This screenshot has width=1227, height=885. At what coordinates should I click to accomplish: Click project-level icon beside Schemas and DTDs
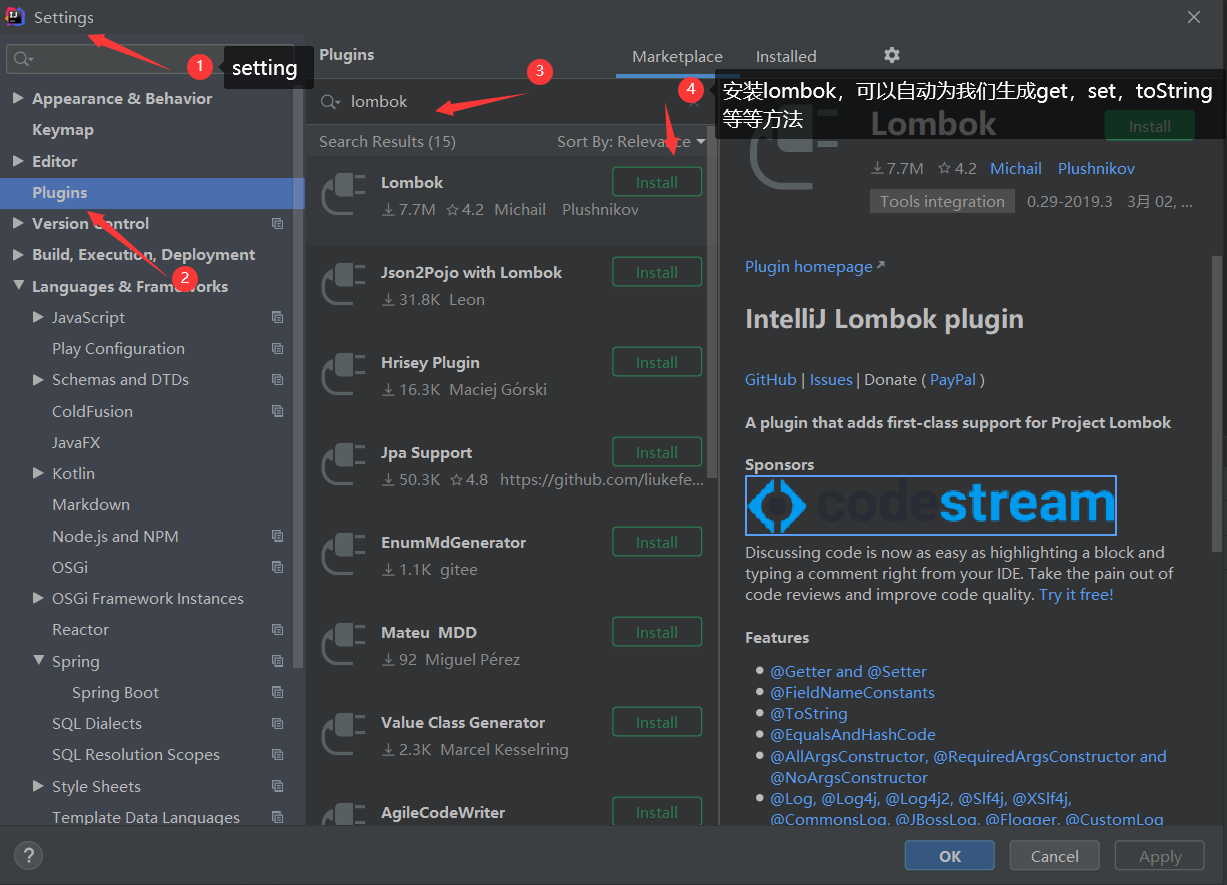(x=278, y=380)
